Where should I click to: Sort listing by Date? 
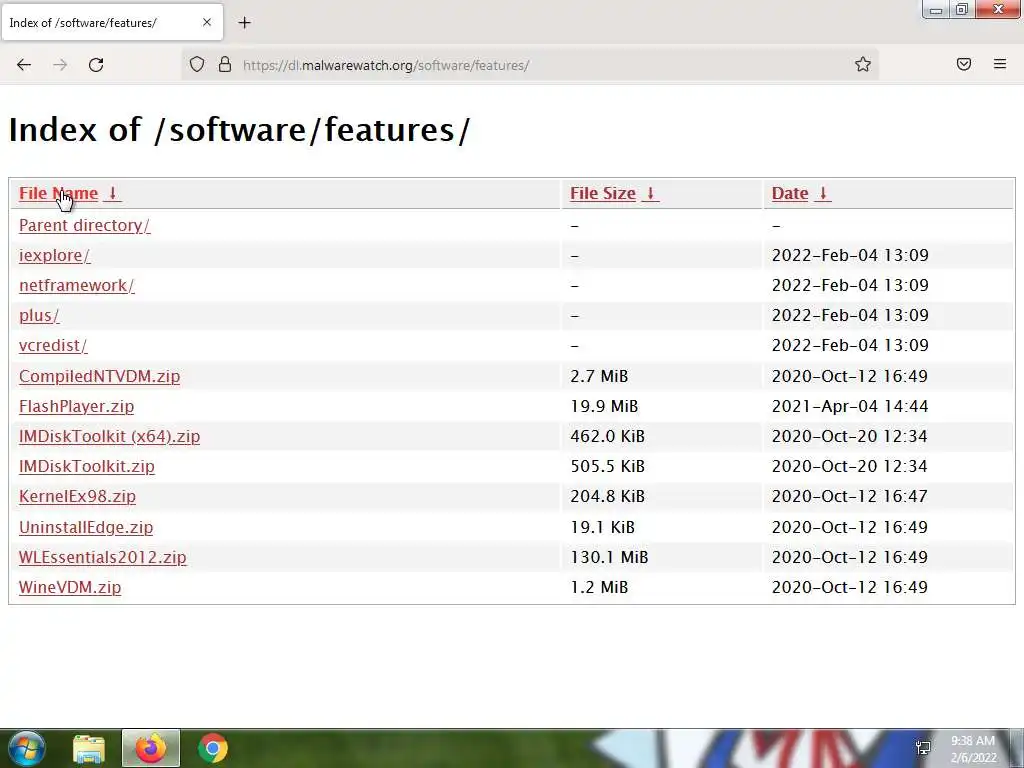790,193
